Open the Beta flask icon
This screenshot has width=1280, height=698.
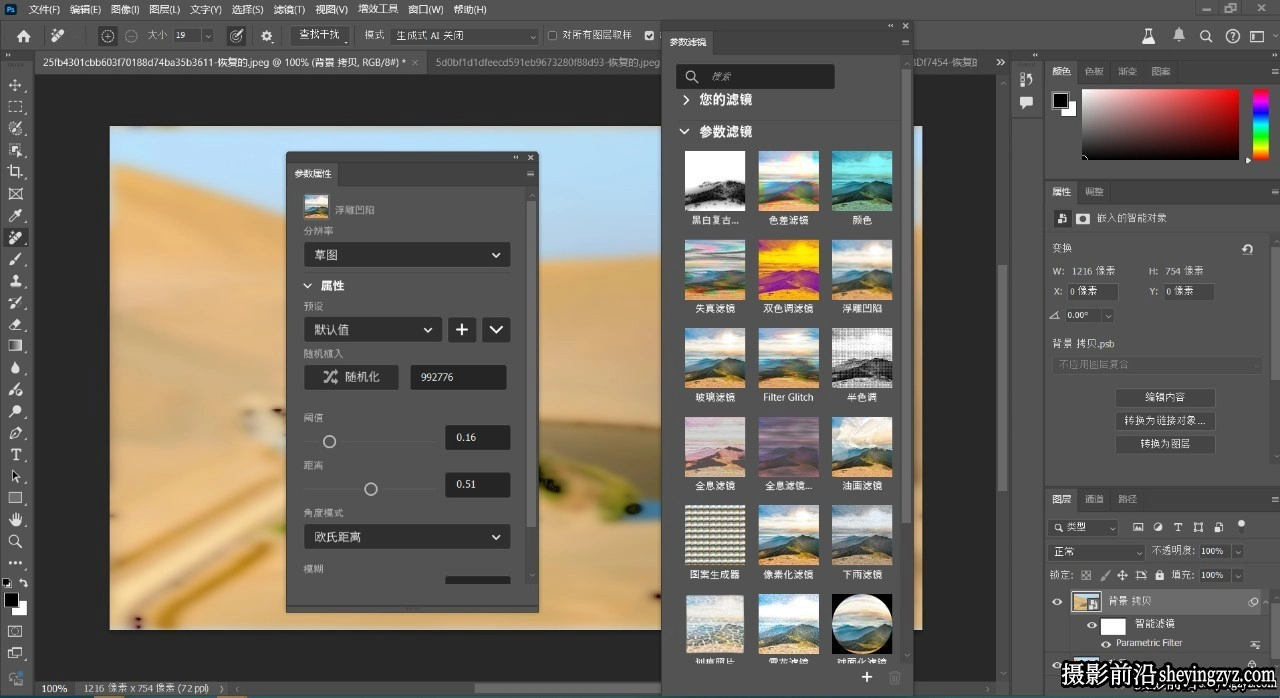1150,35
